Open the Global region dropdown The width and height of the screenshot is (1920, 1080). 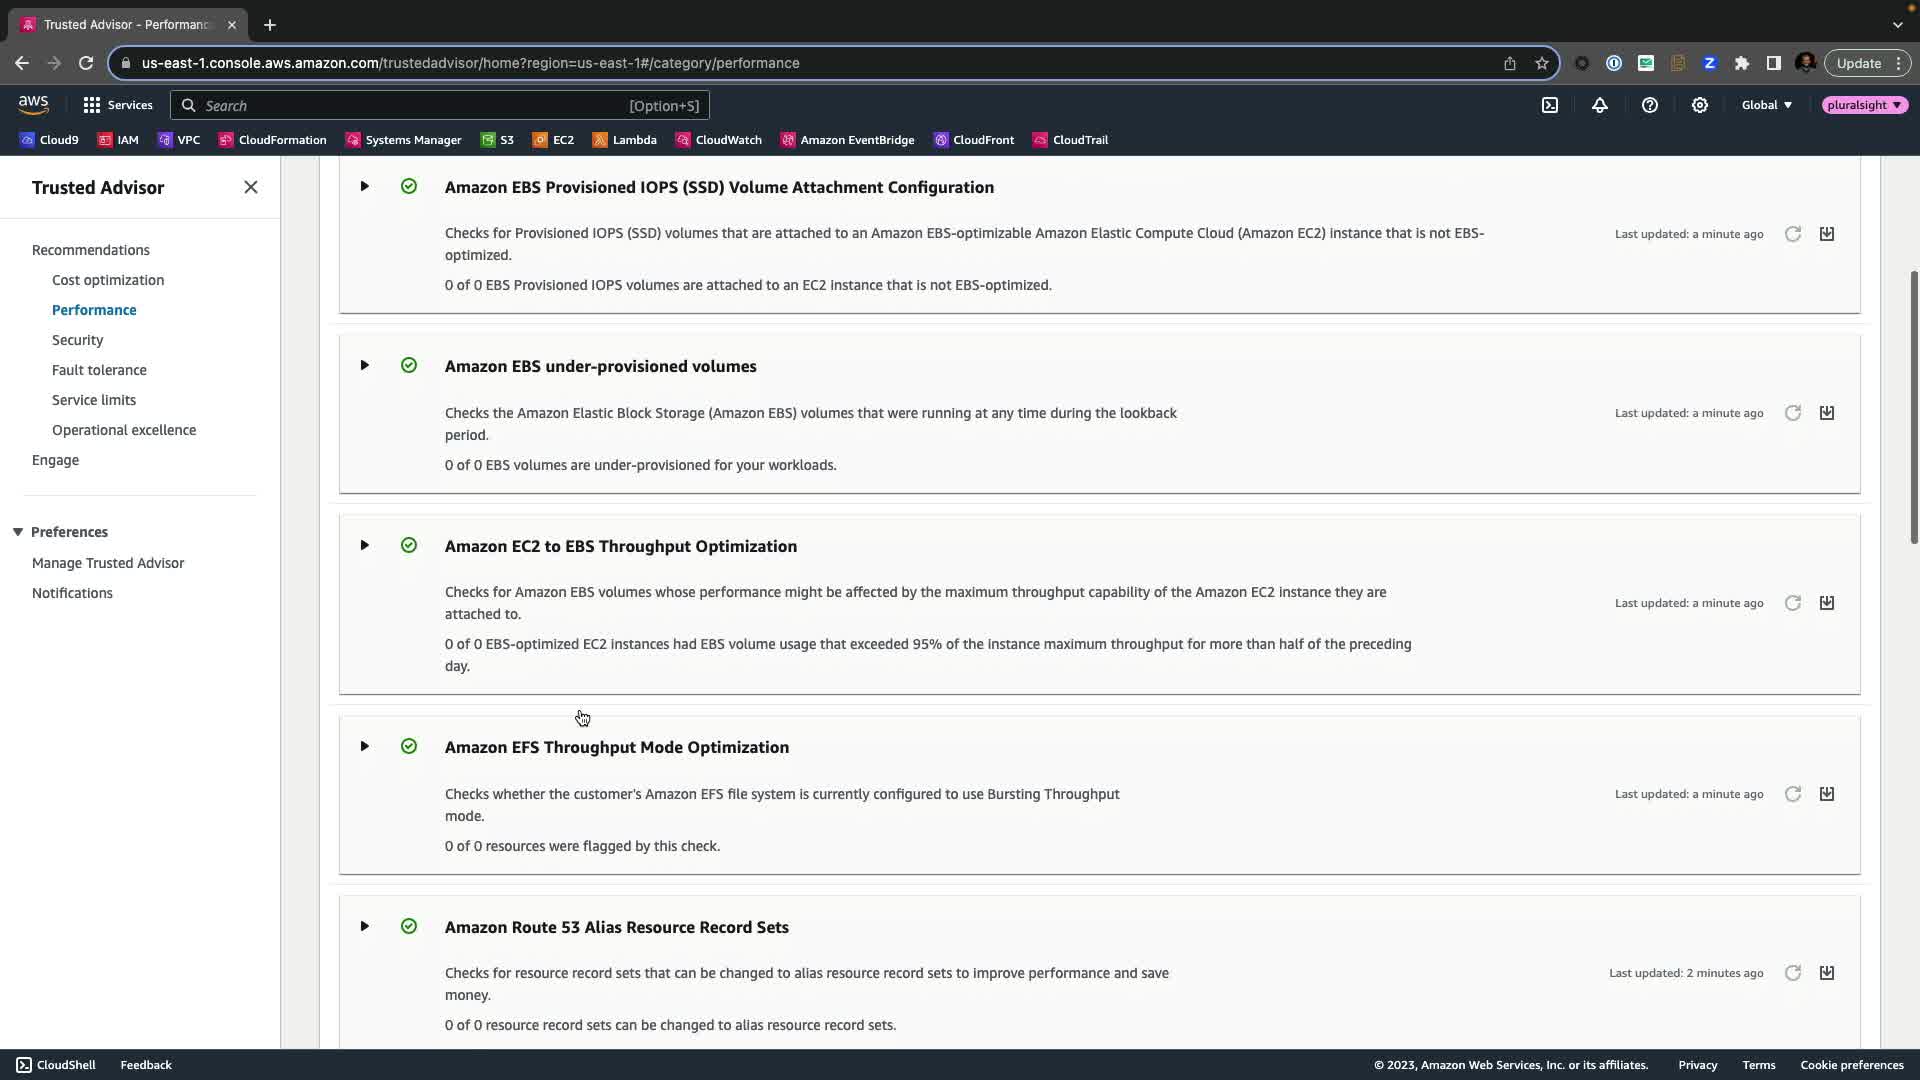(x=1766, y=105)
